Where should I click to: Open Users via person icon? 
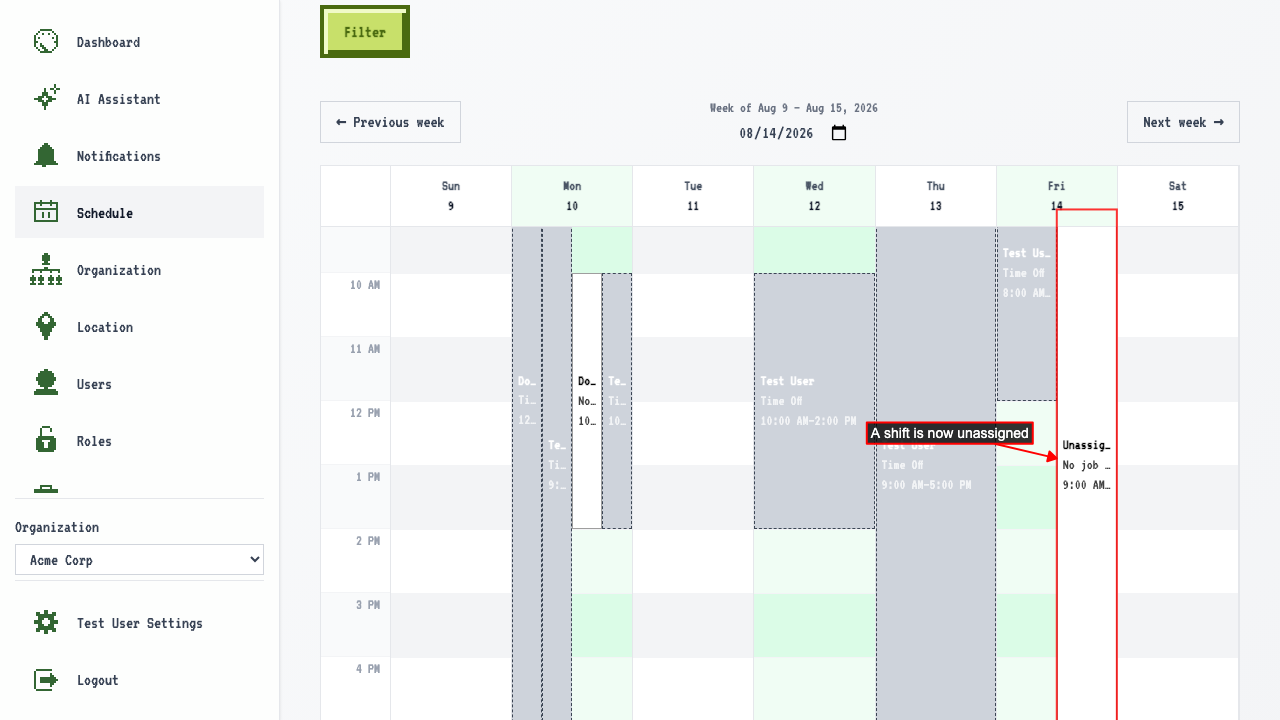click(x=46, y=383)
